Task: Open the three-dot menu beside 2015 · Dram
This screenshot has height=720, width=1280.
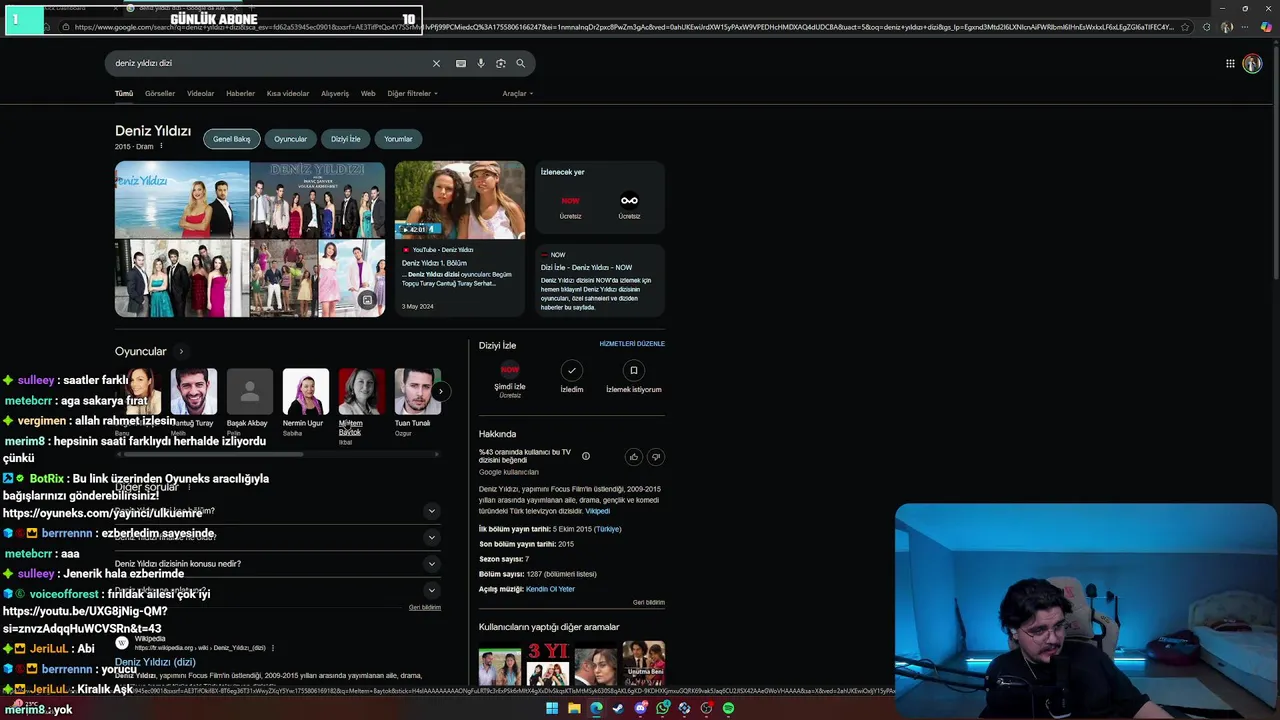Action: coord(161,146)
